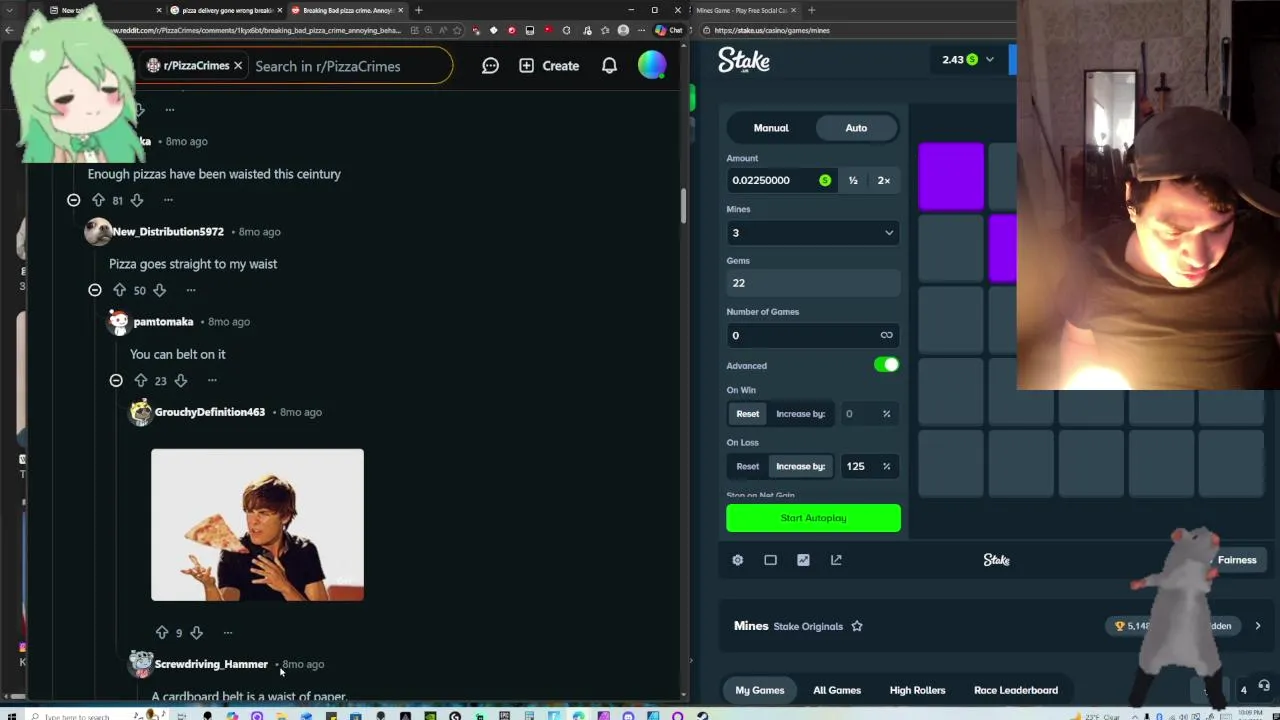Select High Rollers tab
1280x720 pixels.
[x=917, y=690]
